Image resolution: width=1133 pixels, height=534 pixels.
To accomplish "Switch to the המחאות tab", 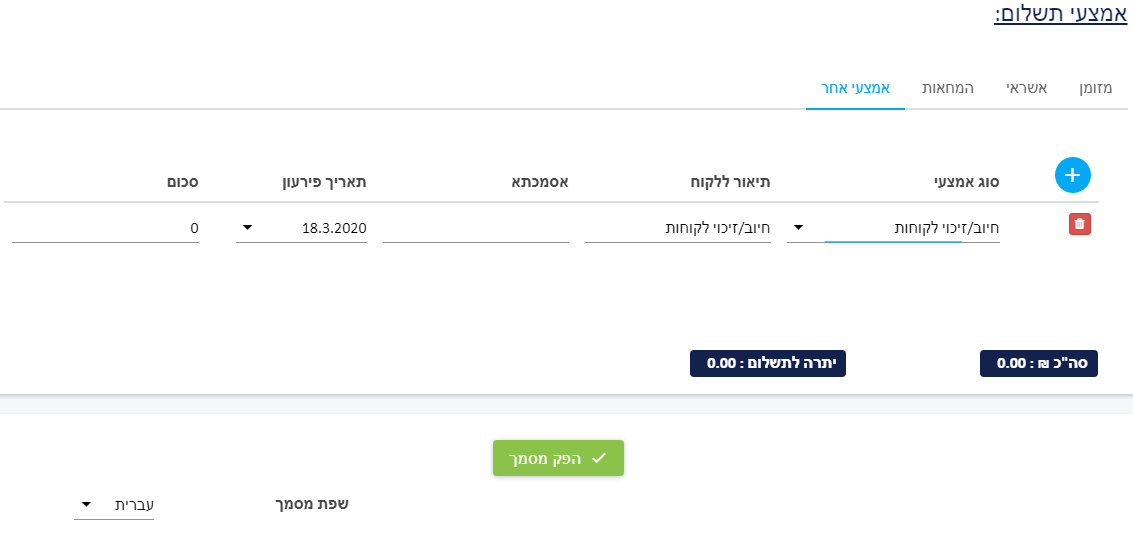I will tap(947, 89).
